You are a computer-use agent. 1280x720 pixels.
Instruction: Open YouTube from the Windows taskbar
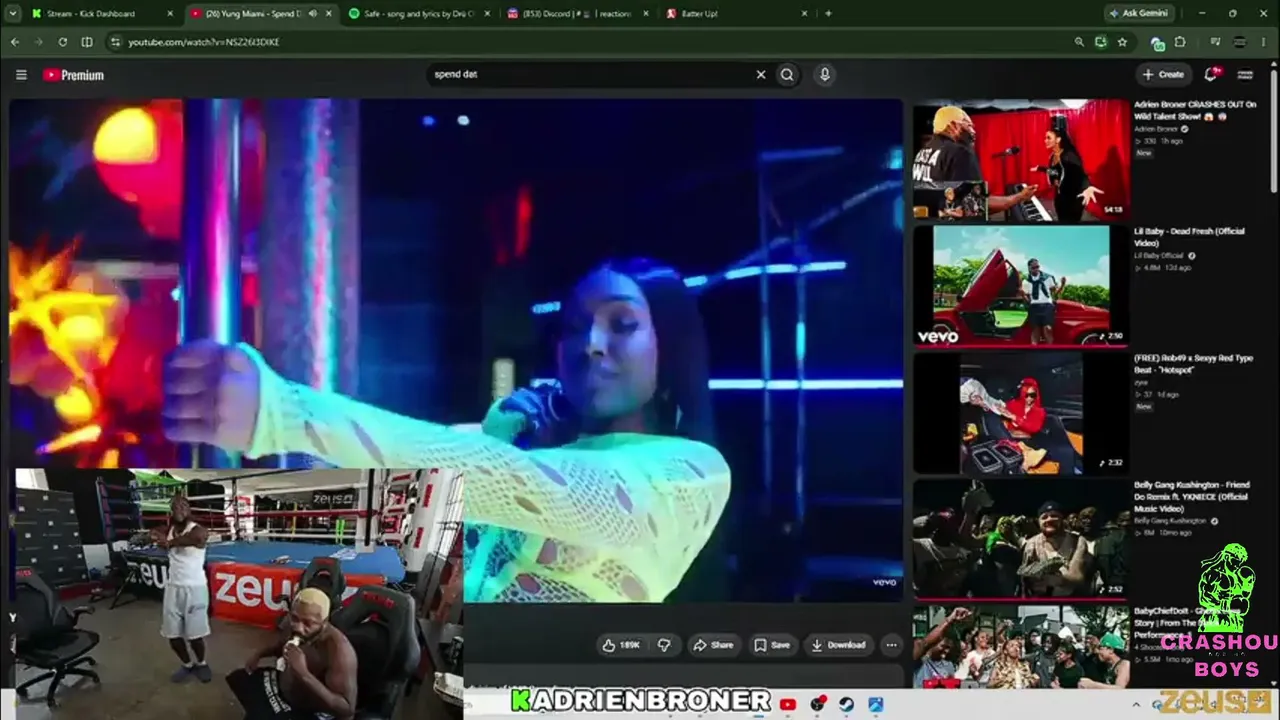(787, 705)
